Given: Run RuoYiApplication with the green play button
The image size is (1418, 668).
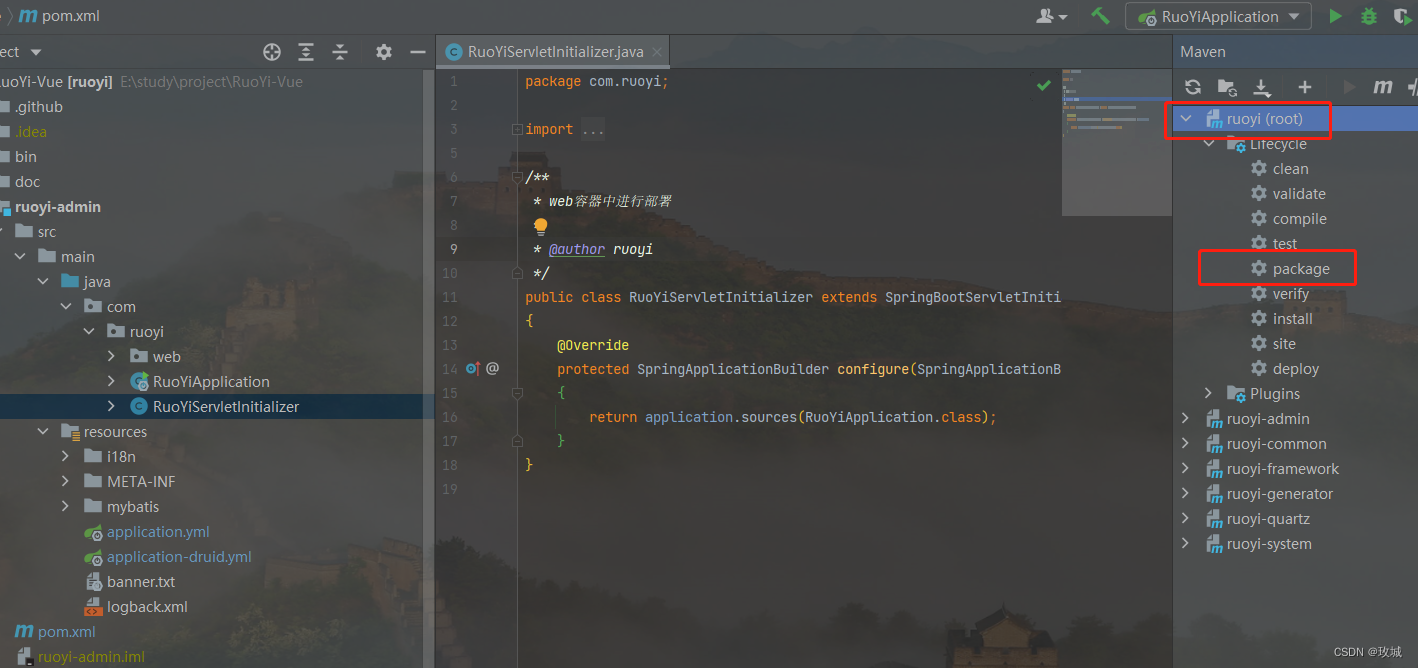Looking at the screenshot, I should (x=1335, y=16).
